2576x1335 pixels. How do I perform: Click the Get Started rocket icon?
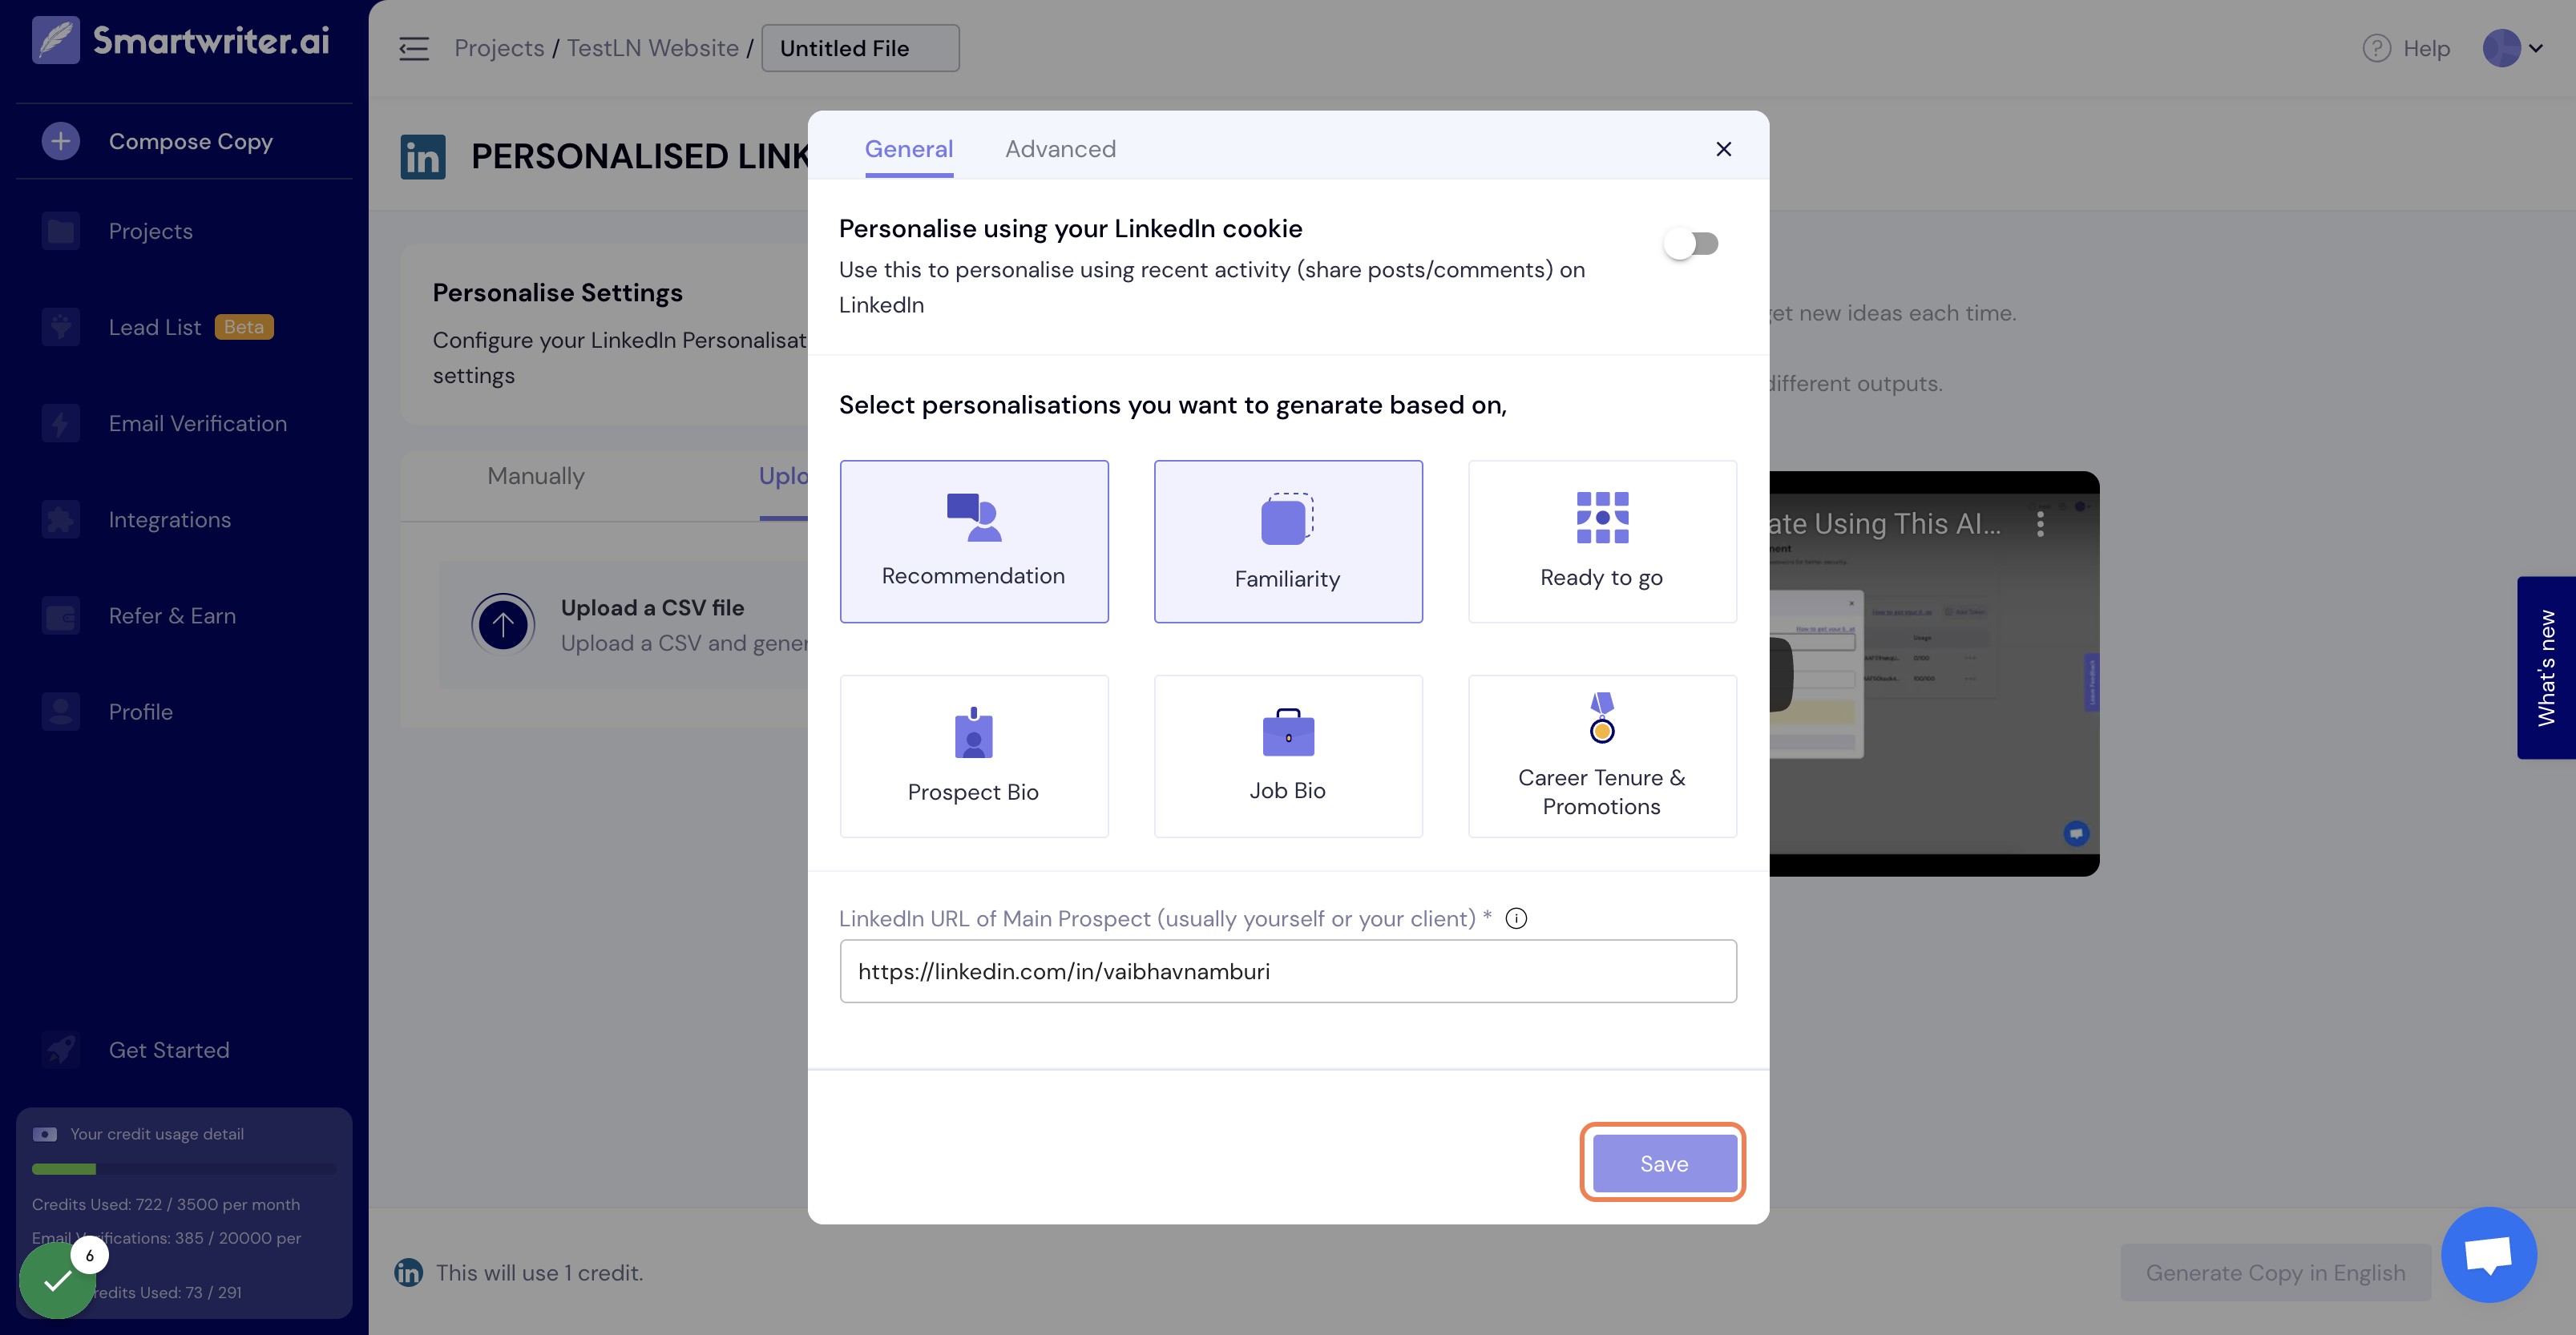coord(61,1050)
